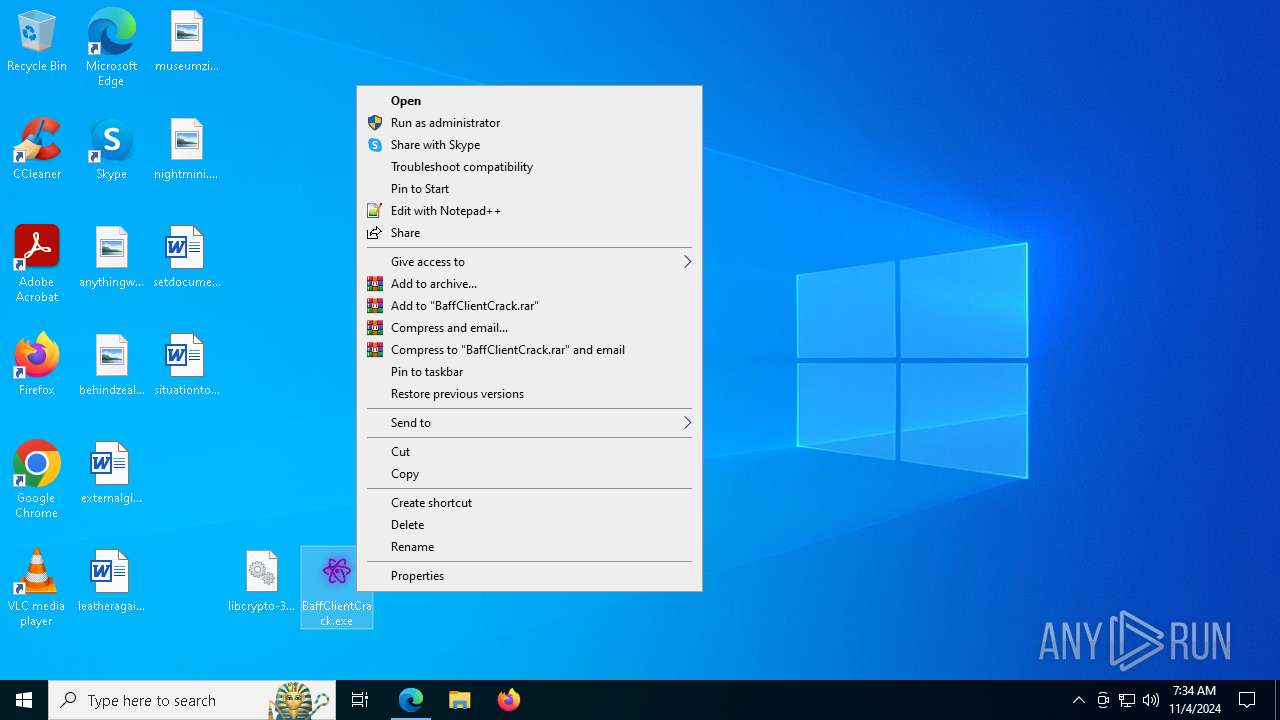Viewport: 1280px width, 720px height.
Task: Select the CCleaner desktop shortcut
Action: 37,150
